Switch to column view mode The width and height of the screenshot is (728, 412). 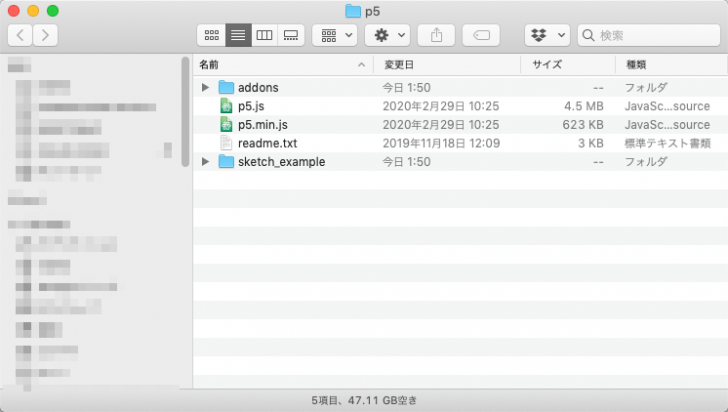pyautogui.click(x=264, y=35)
